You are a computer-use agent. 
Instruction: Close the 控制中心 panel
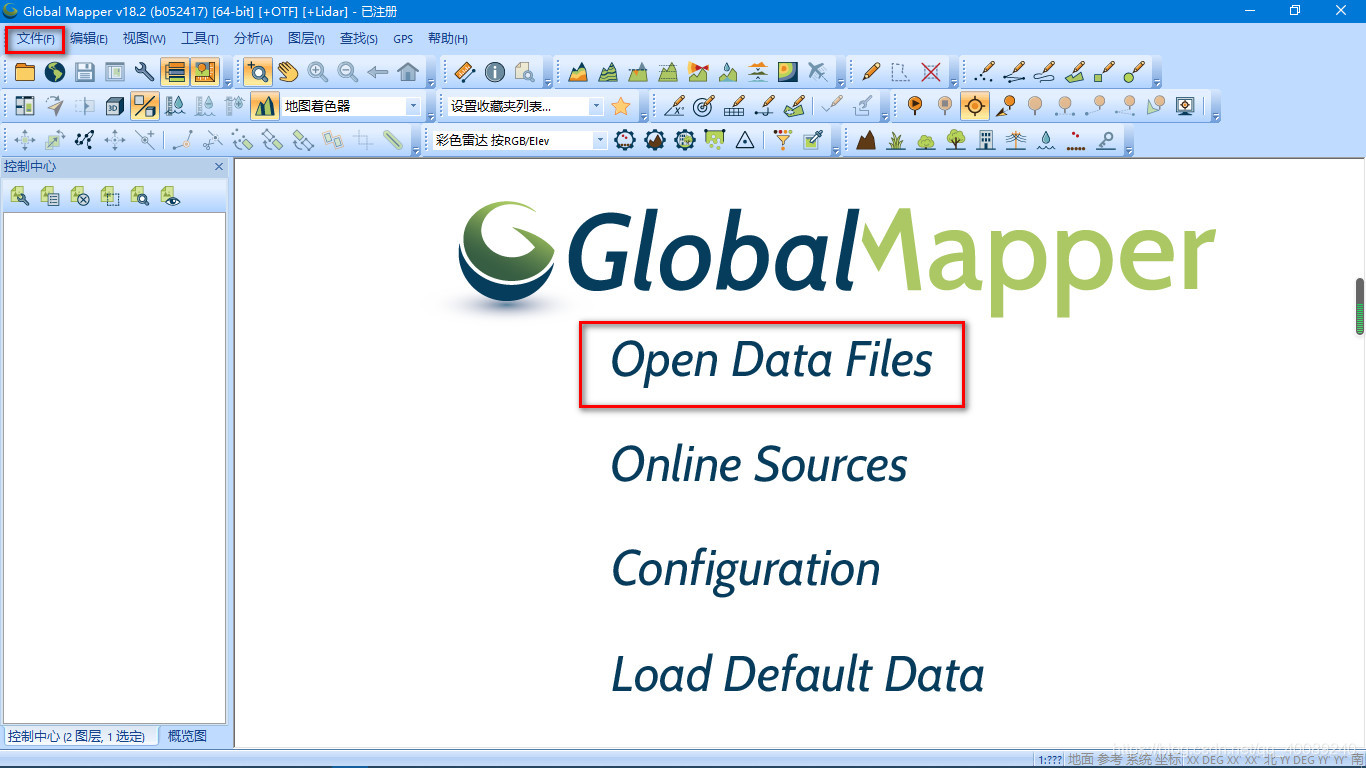pos(219,167)
